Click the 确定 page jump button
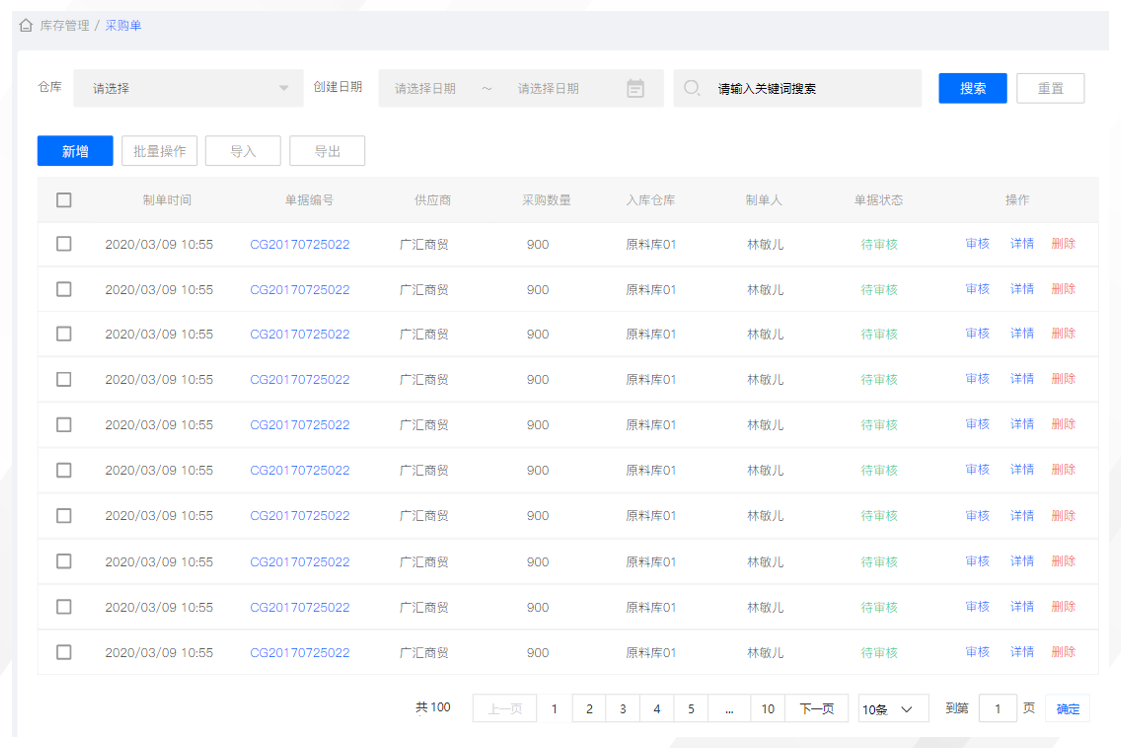Viewport: 1121px width, 748px height. [x=1067, y=709]
